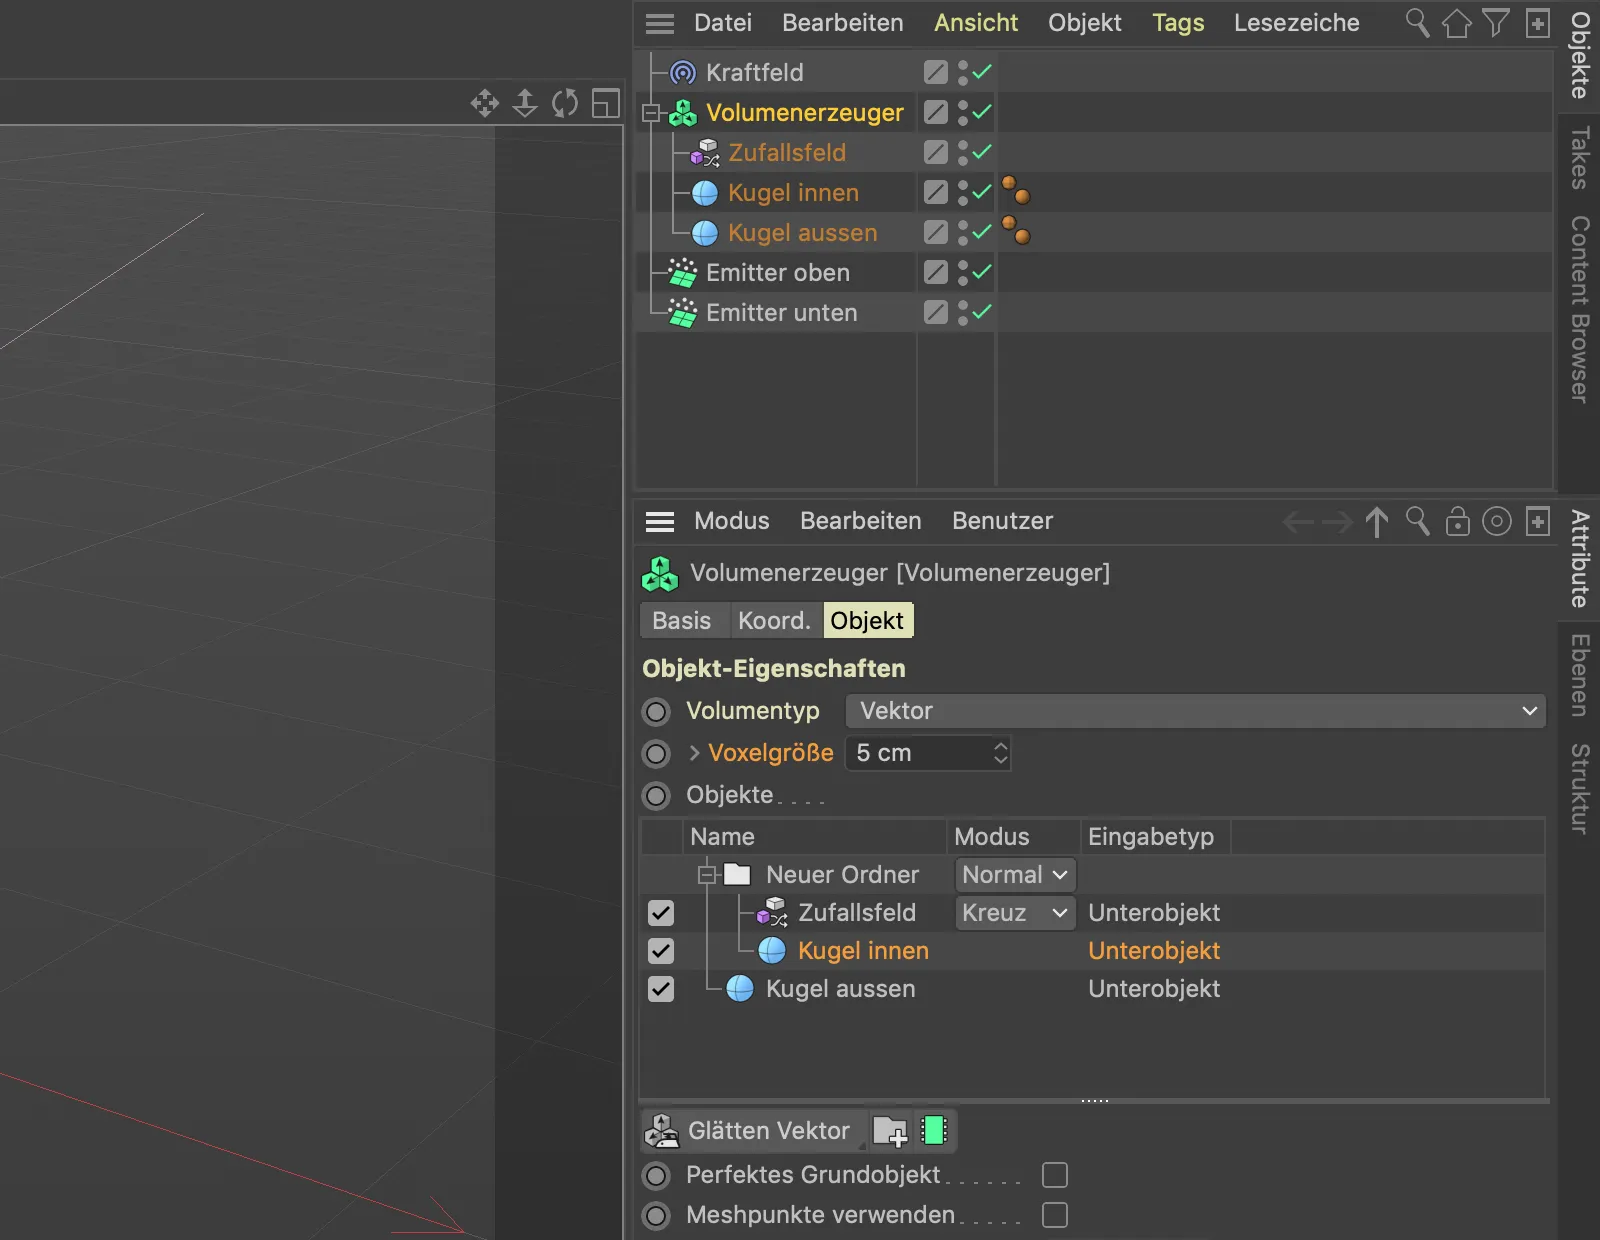Collapse the Neuer Ordner tree node

click(x=707, y=875)
